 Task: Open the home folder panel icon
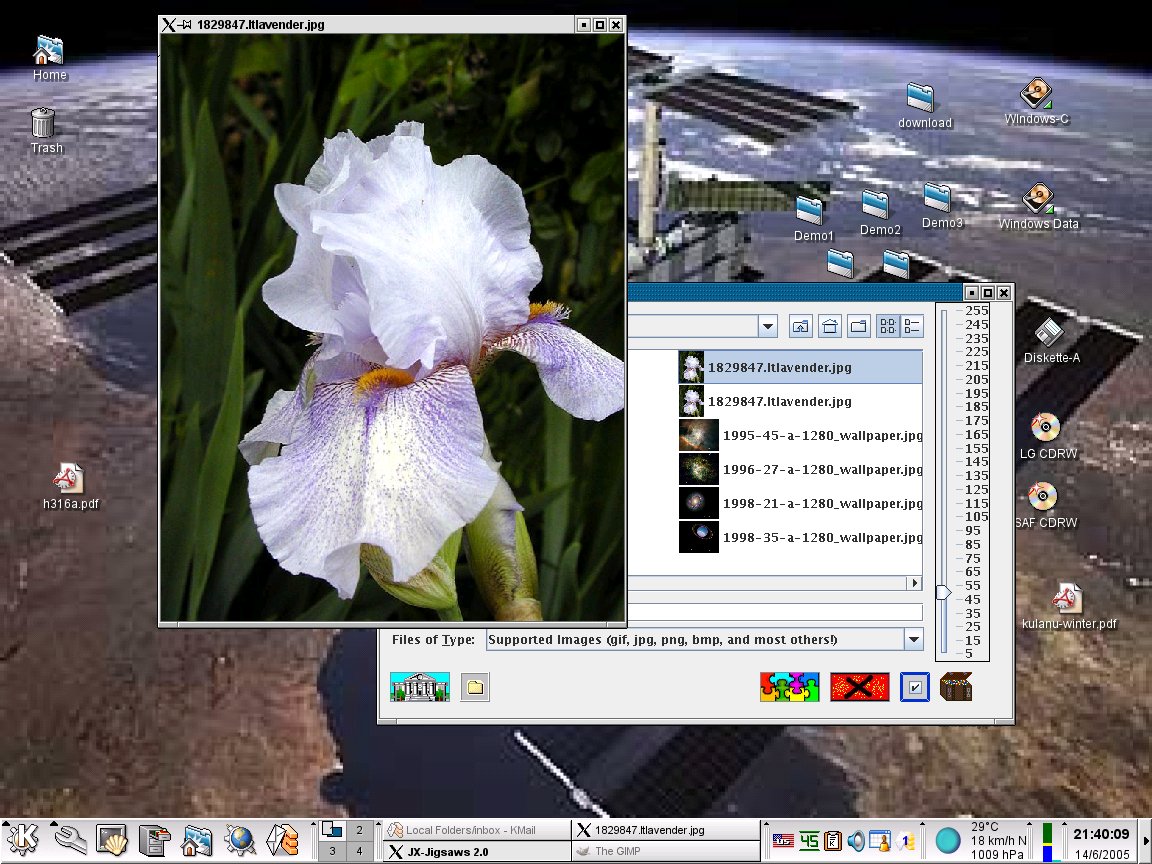pos(196,840)
